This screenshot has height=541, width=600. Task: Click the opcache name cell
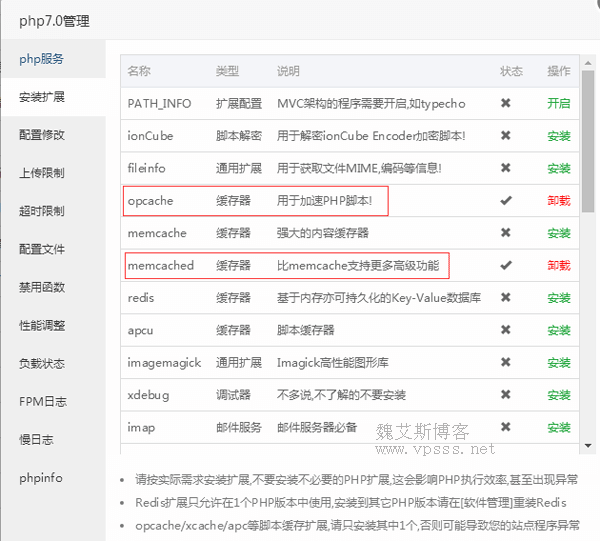(150, 201)
